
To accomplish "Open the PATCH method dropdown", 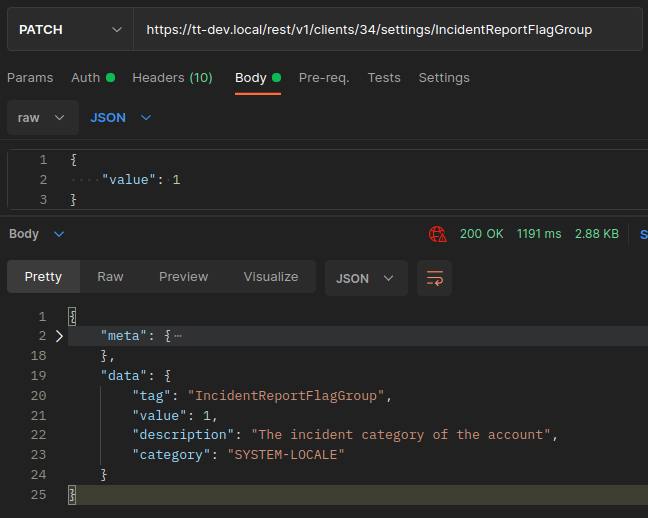I will [70, 30].
